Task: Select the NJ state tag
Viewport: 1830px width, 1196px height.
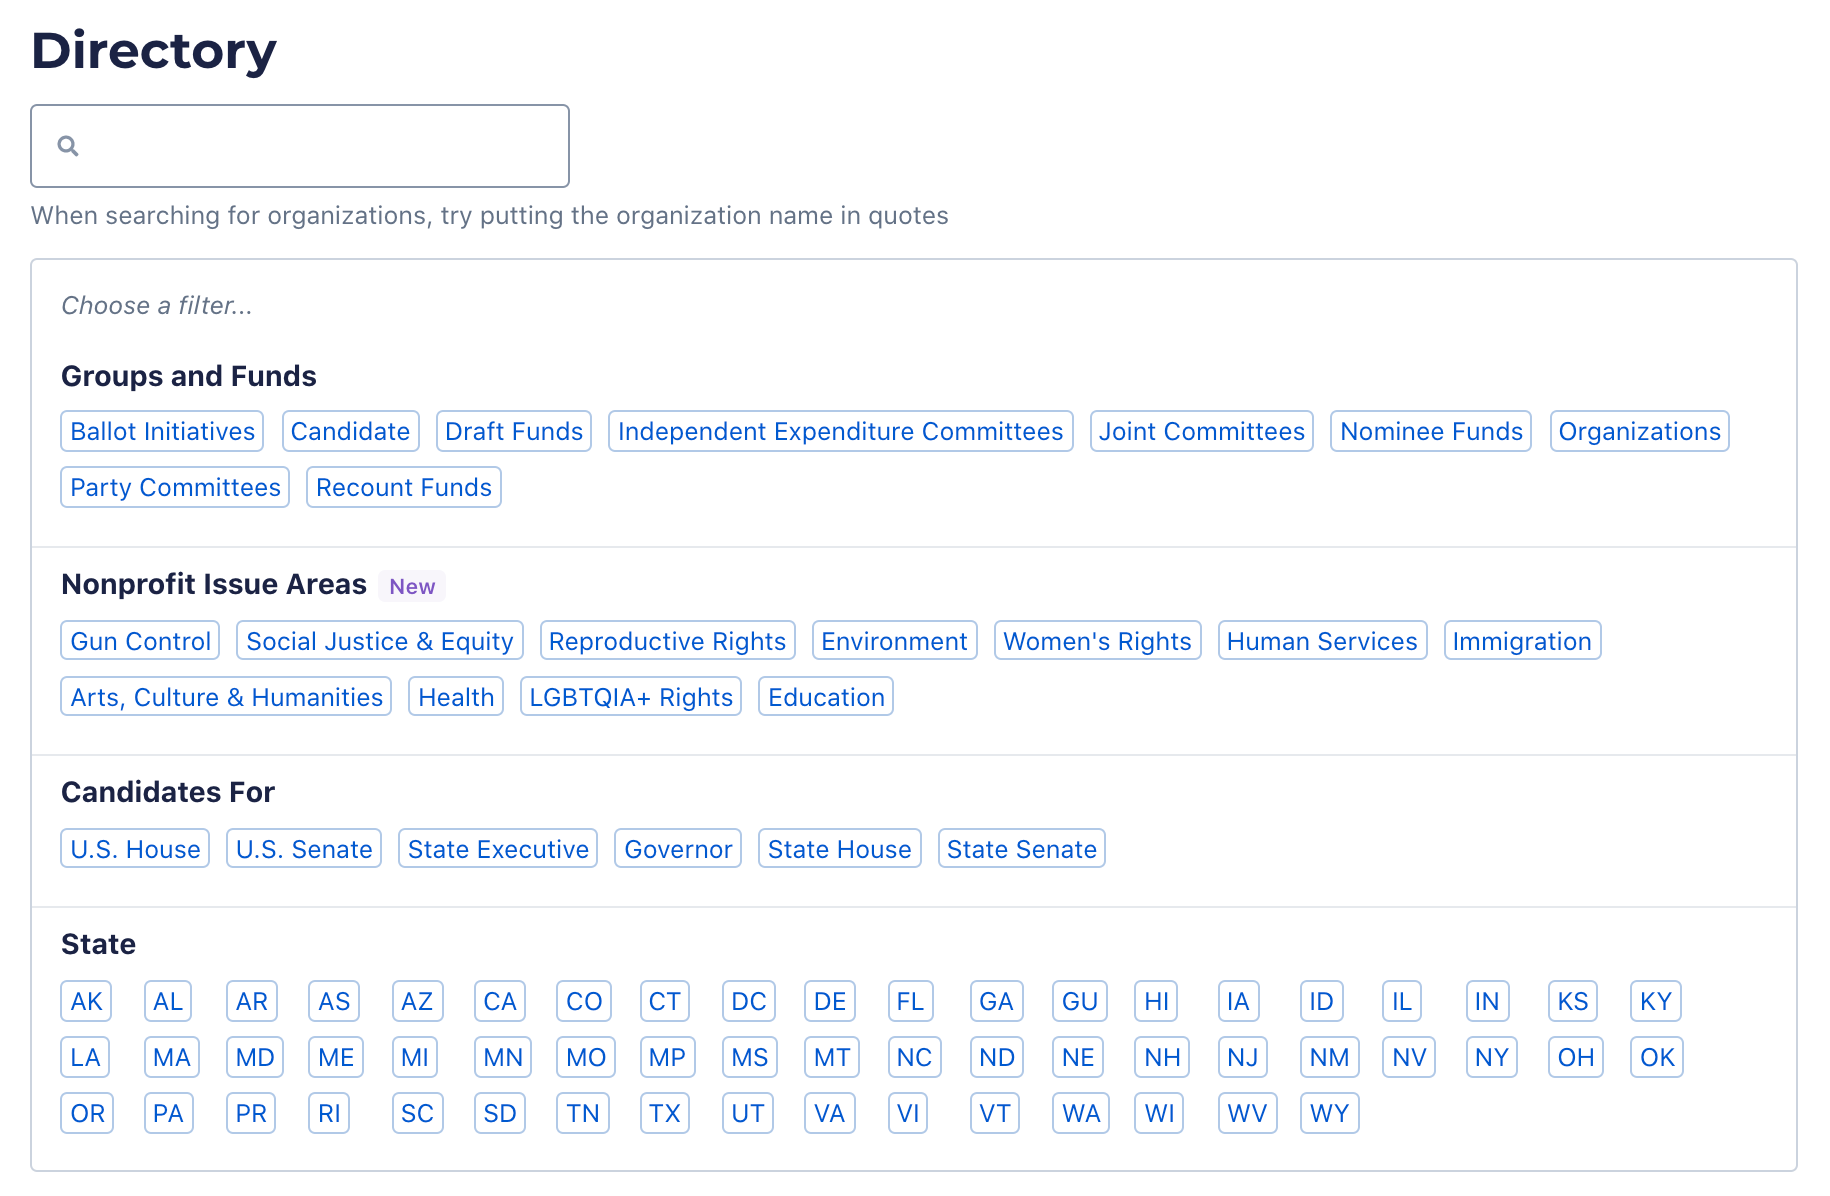Action: click(1243, 1057)
